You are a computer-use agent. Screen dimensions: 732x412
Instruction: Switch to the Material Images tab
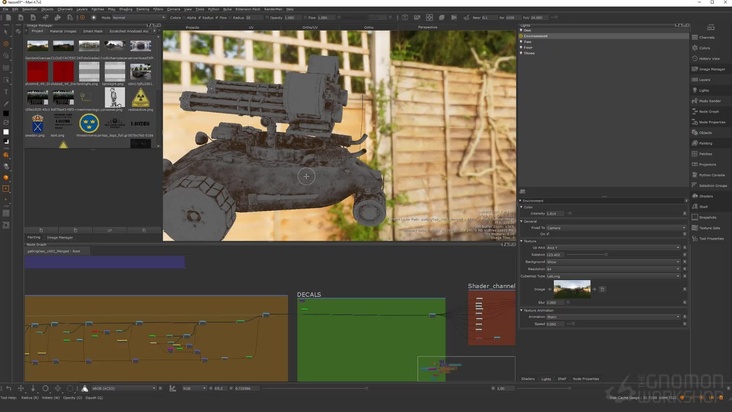(x=63, y=31)
